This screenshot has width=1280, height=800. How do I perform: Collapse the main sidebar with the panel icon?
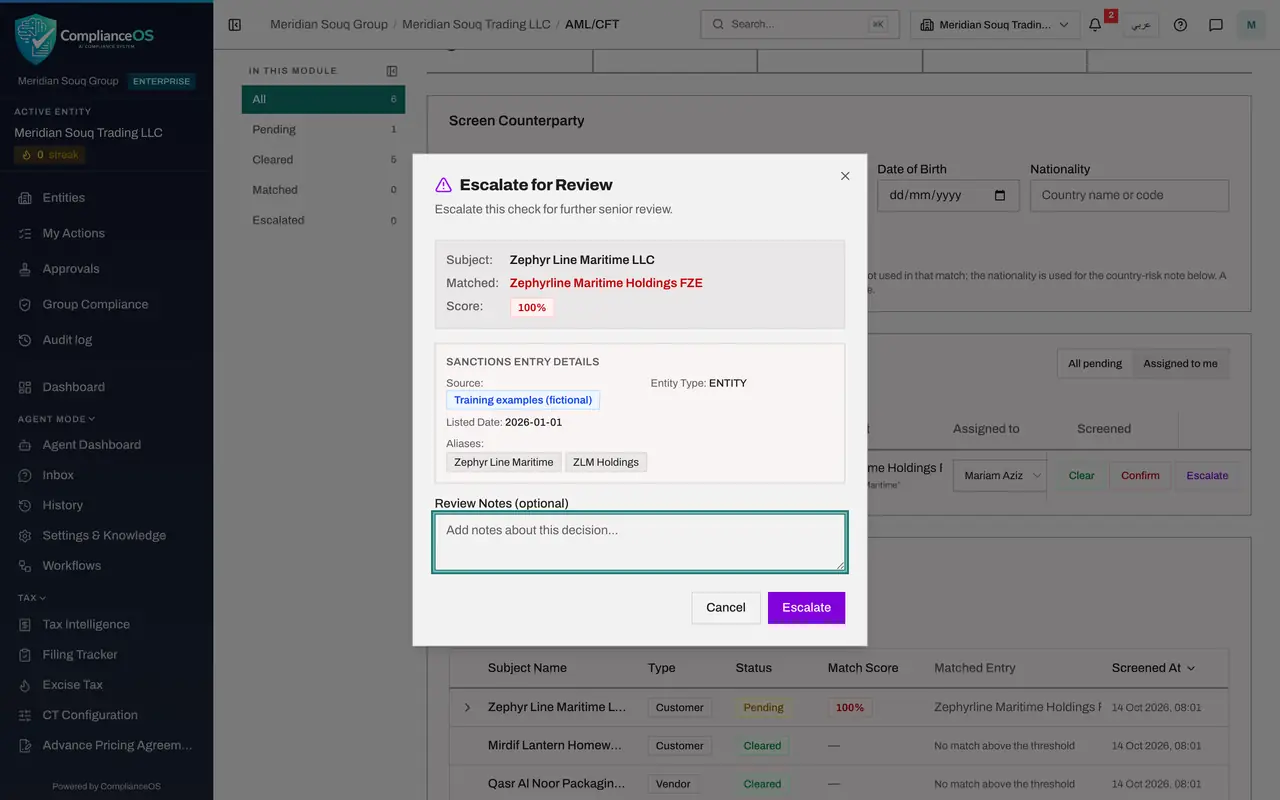(x=235, y=25)
